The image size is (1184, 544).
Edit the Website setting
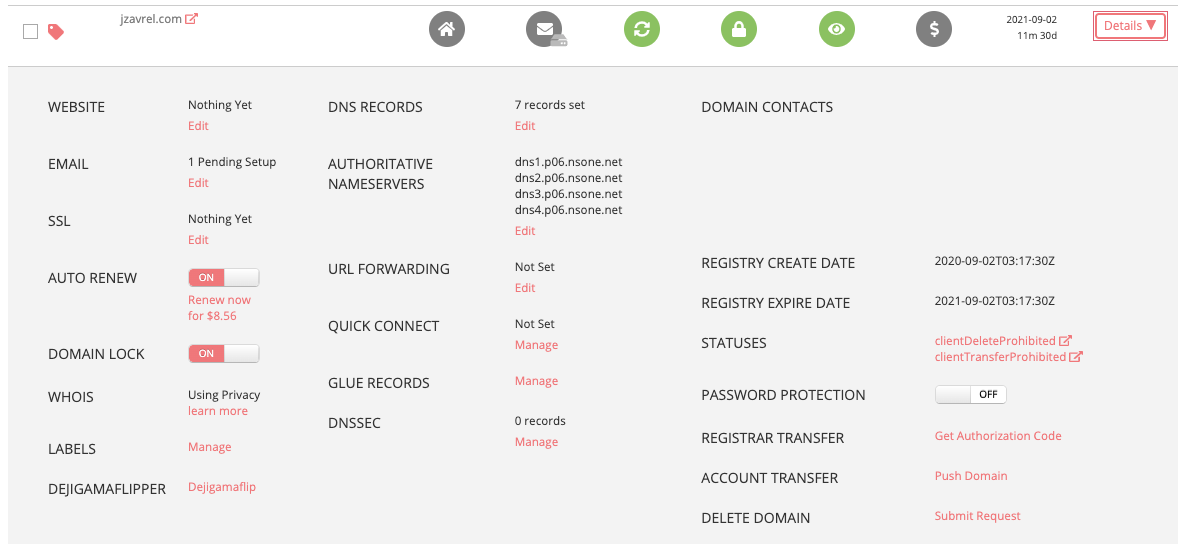click(x=199, y=125)
